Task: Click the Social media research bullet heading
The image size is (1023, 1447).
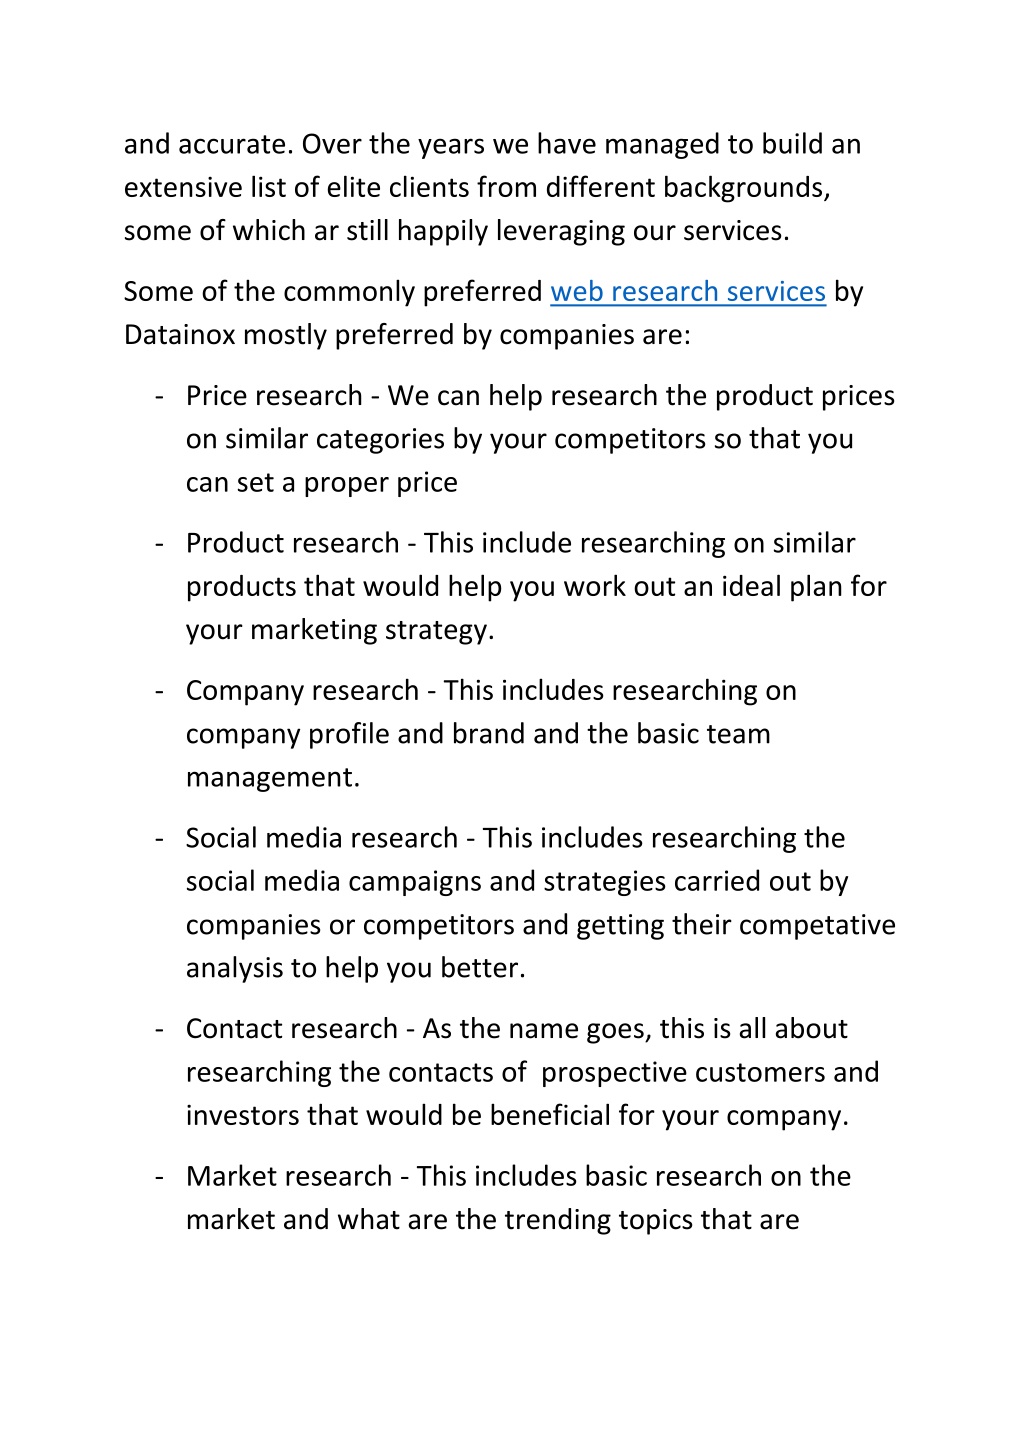Action: [322, 838]
